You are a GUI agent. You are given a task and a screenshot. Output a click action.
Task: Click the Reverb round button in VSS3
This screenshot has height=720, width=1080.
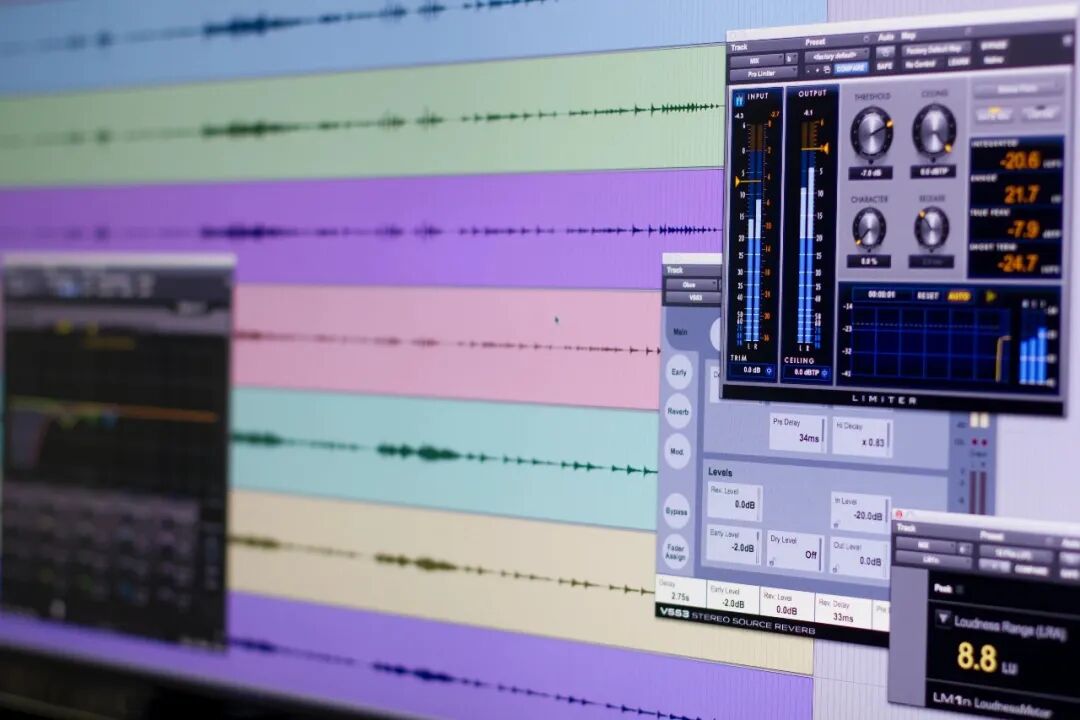tap(678, 411)
